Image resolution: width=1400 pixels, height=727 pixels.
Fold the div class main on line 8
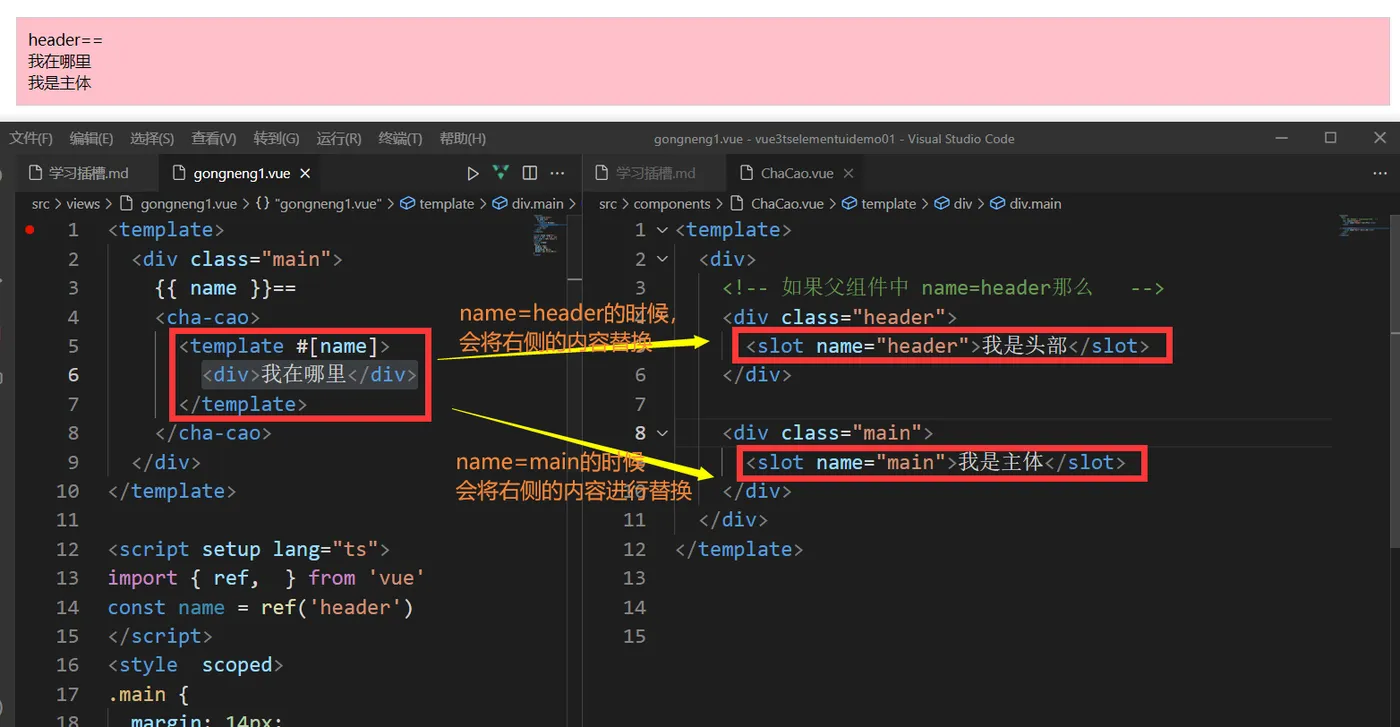pos(662,433)
